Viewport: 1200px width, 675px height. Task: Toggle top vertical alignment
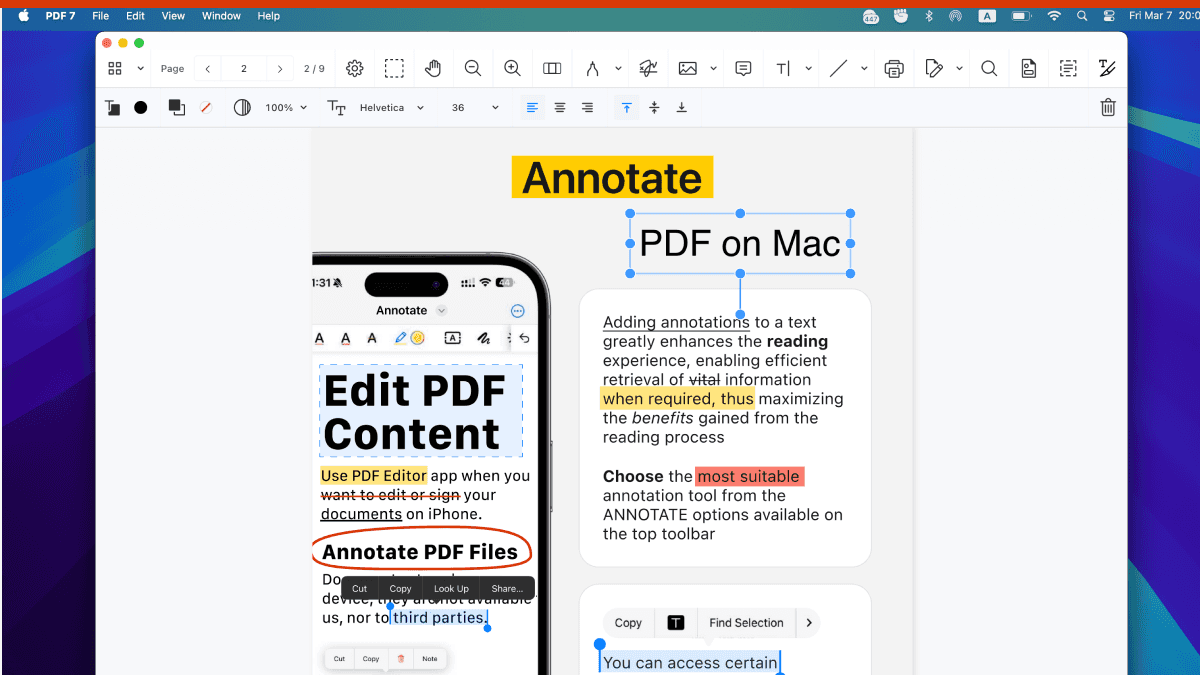pyautogui.click(x=627, y=107)
